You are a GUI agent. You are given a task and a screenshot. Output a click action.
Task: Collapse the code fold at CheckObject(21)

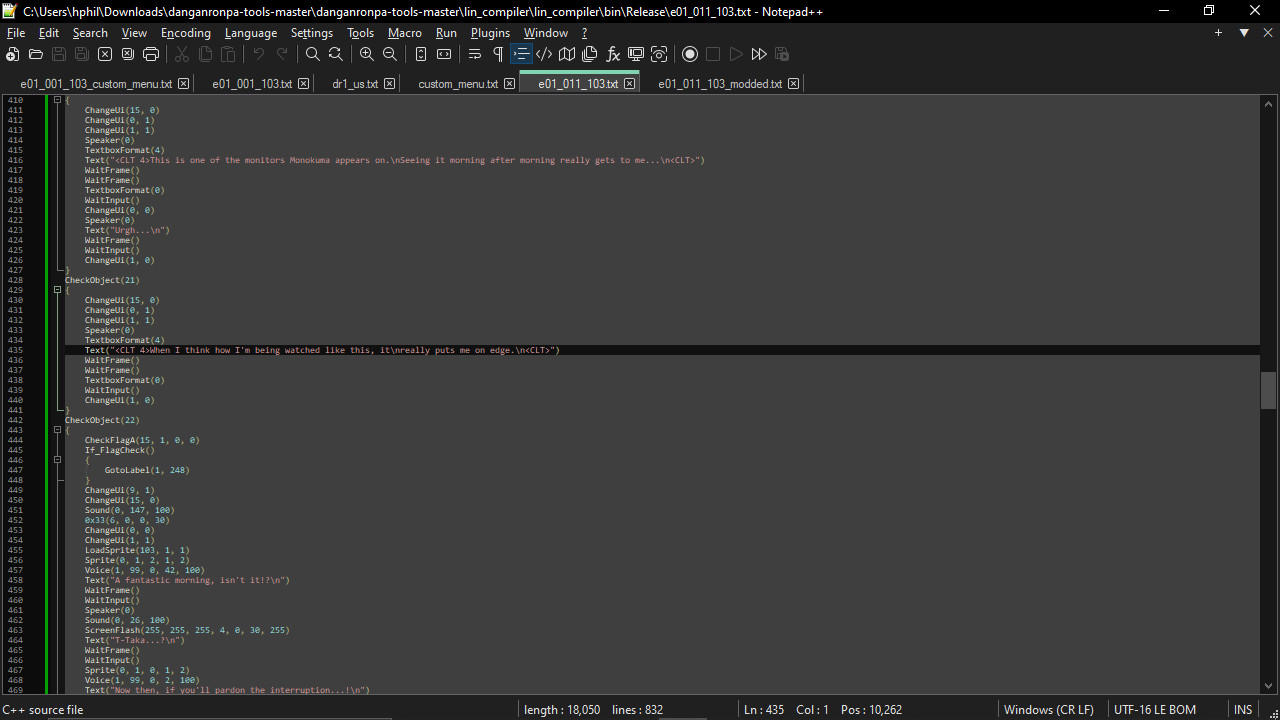coord(57,289)
